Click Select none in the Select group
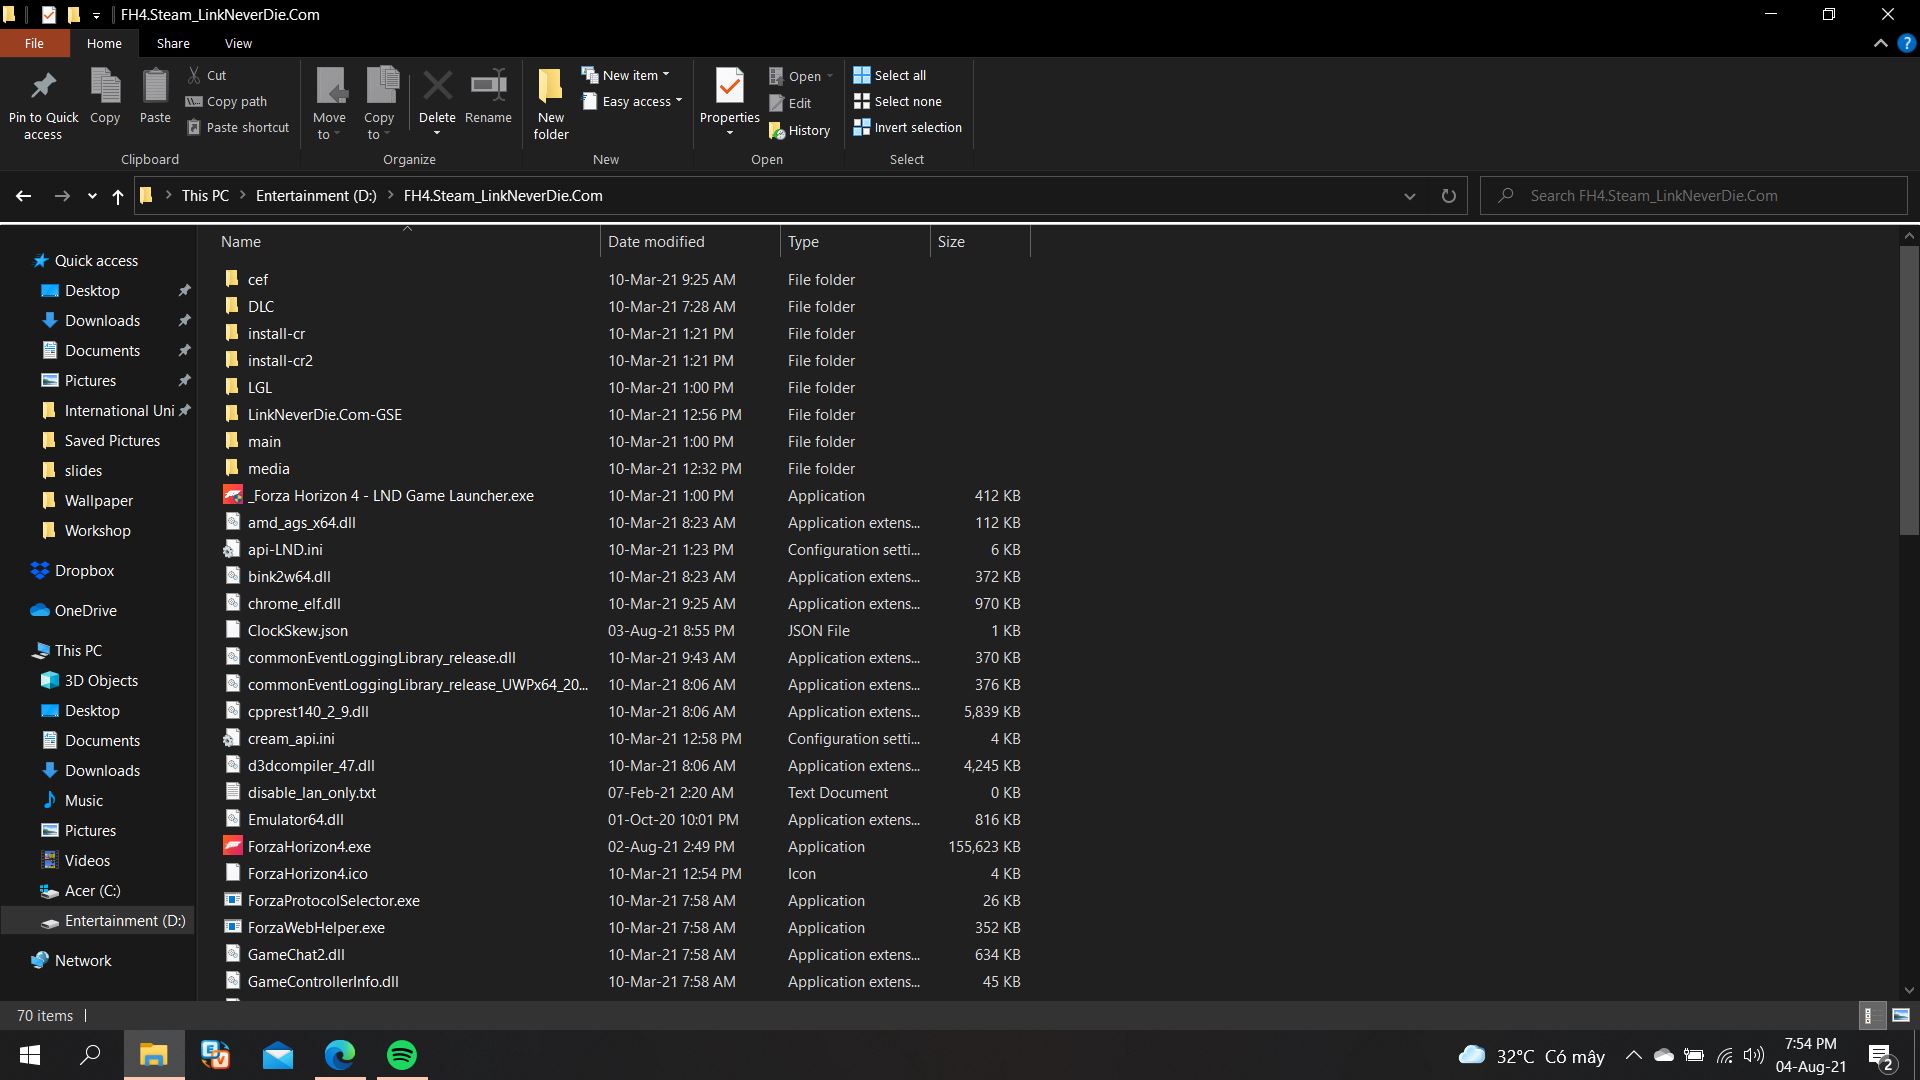 906,102
